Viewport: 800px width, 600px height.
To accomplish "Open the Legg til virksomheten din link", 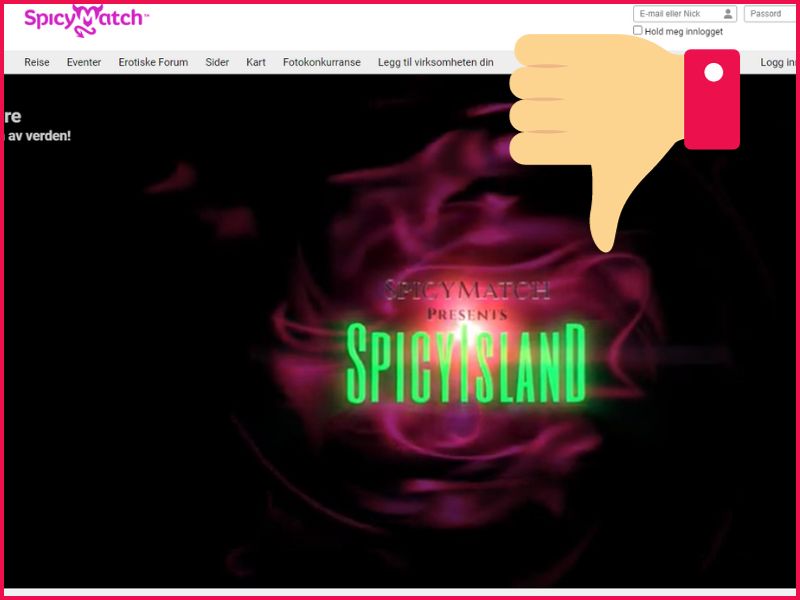I will pos(435,62).
